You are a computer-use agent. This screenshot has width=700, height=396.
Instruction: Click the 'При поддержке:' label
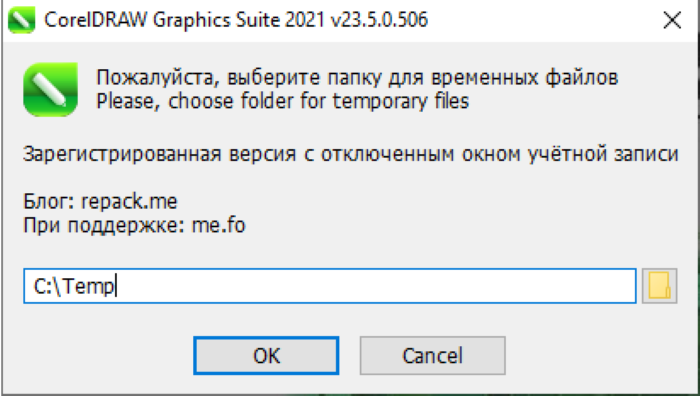(104, 225)
